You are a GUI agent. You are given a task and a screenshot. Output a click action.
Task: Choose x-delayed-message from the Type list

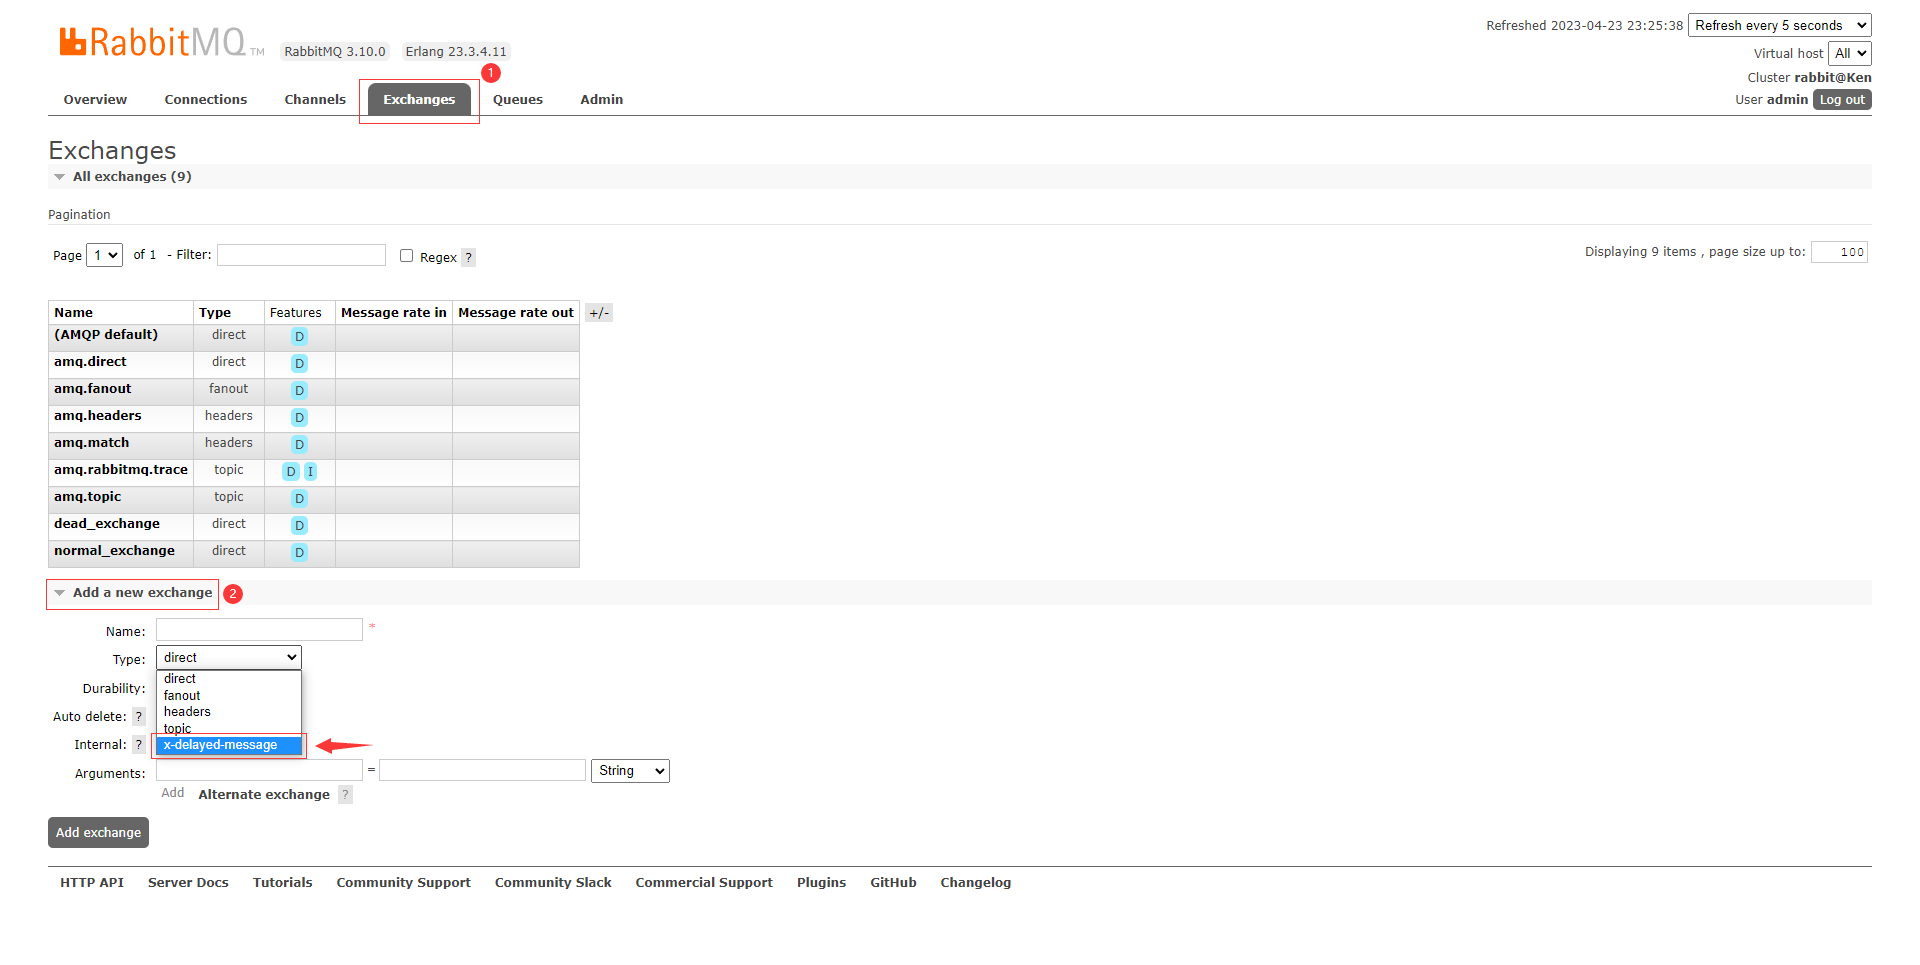[229, 745]
